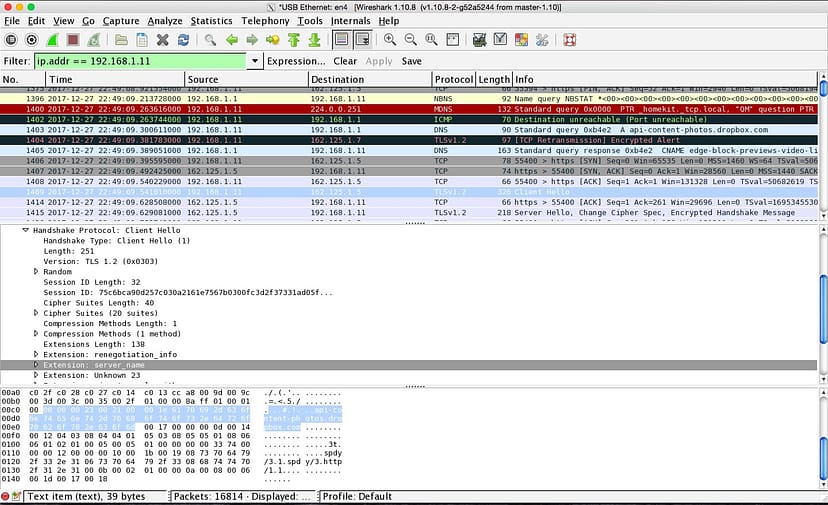Zoom in on packet text

(x=388, y=40)
